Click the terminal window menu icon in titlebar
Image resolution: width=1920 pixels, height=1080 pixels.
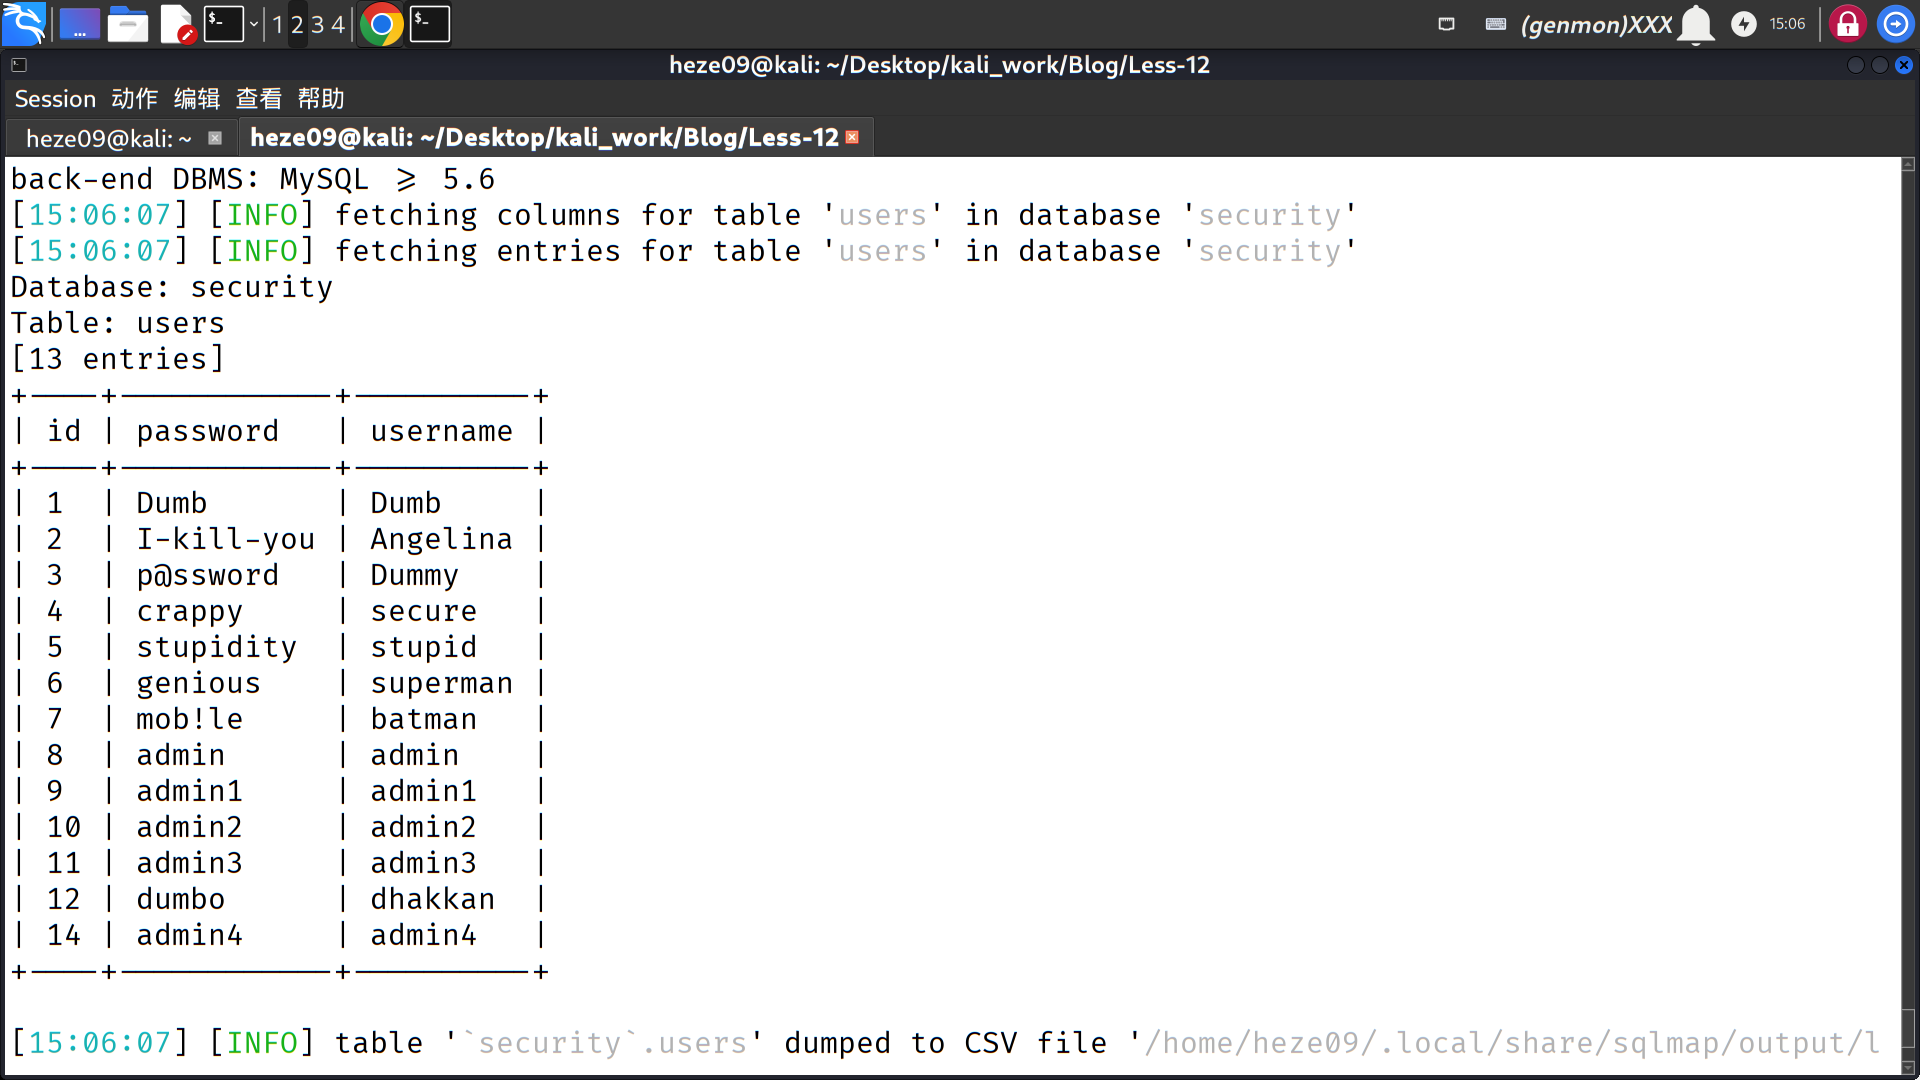pos(19,65)
